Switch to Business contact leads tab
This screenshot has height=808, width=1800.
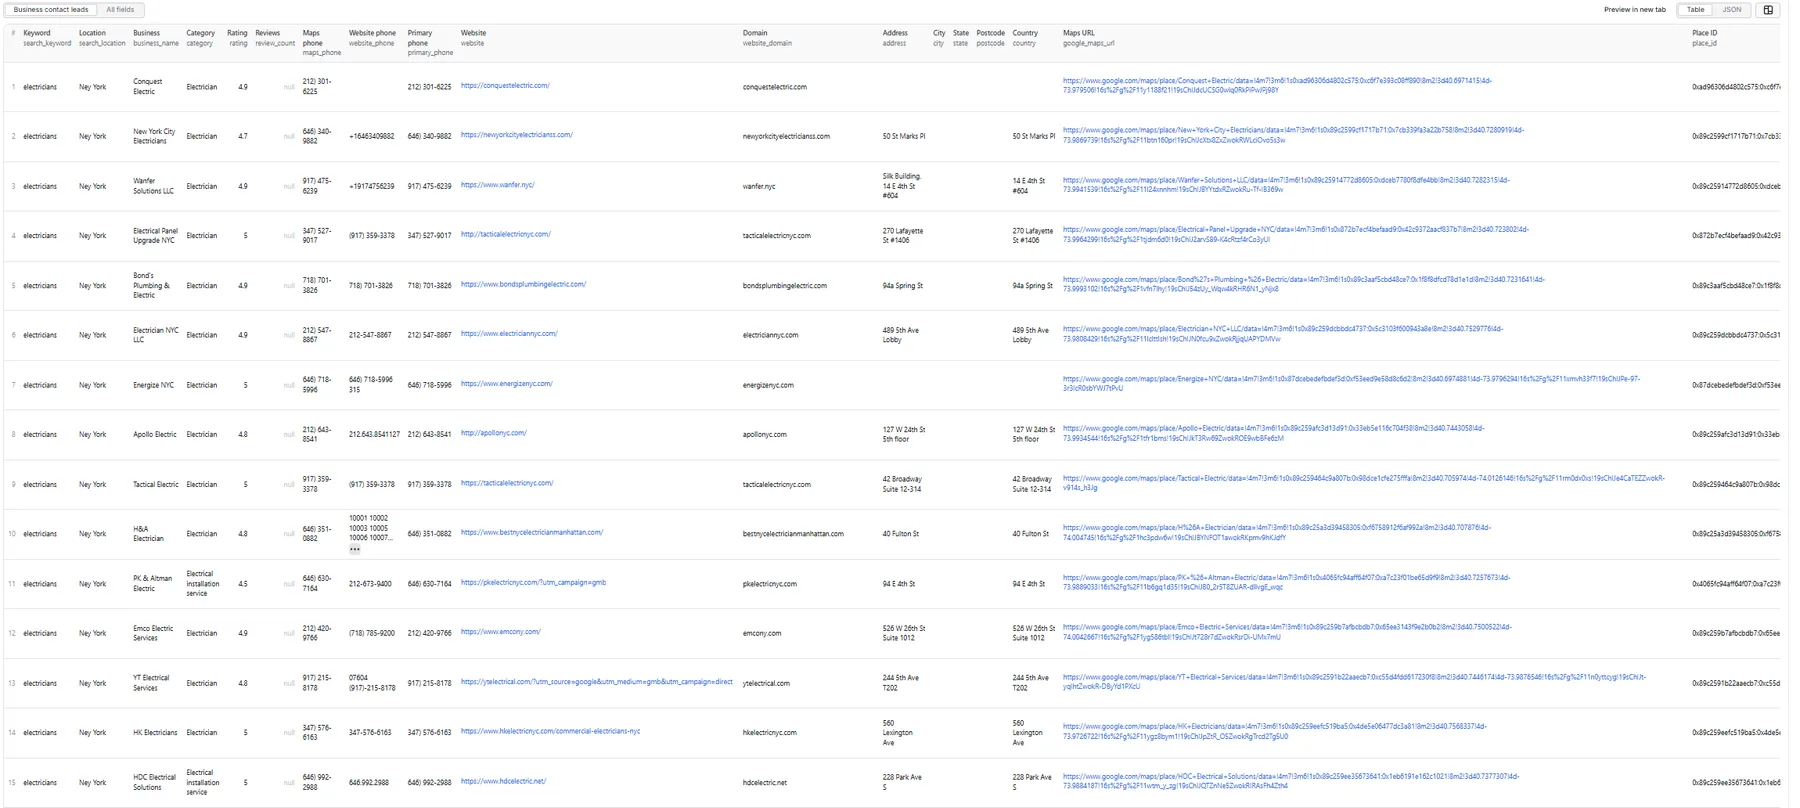point(50,10)
